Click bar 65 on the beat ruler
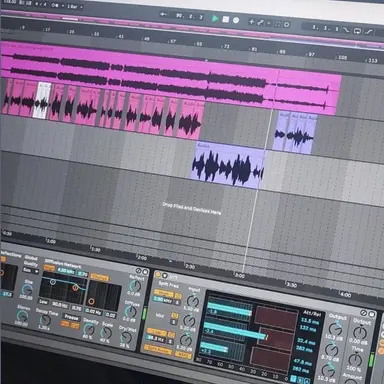Screen dimensions: 384x384 pos(199,44)
